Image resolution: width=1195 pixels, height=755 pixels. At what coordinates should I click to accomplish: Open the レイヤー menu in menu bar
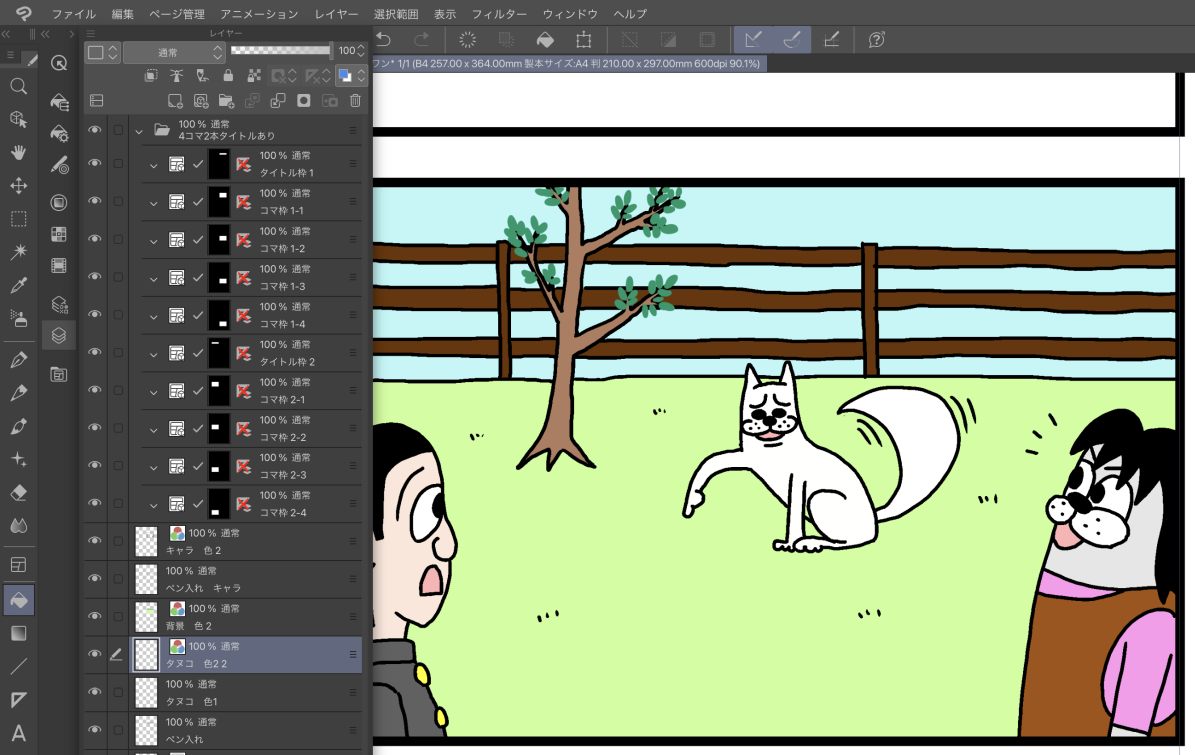point(336,14)
